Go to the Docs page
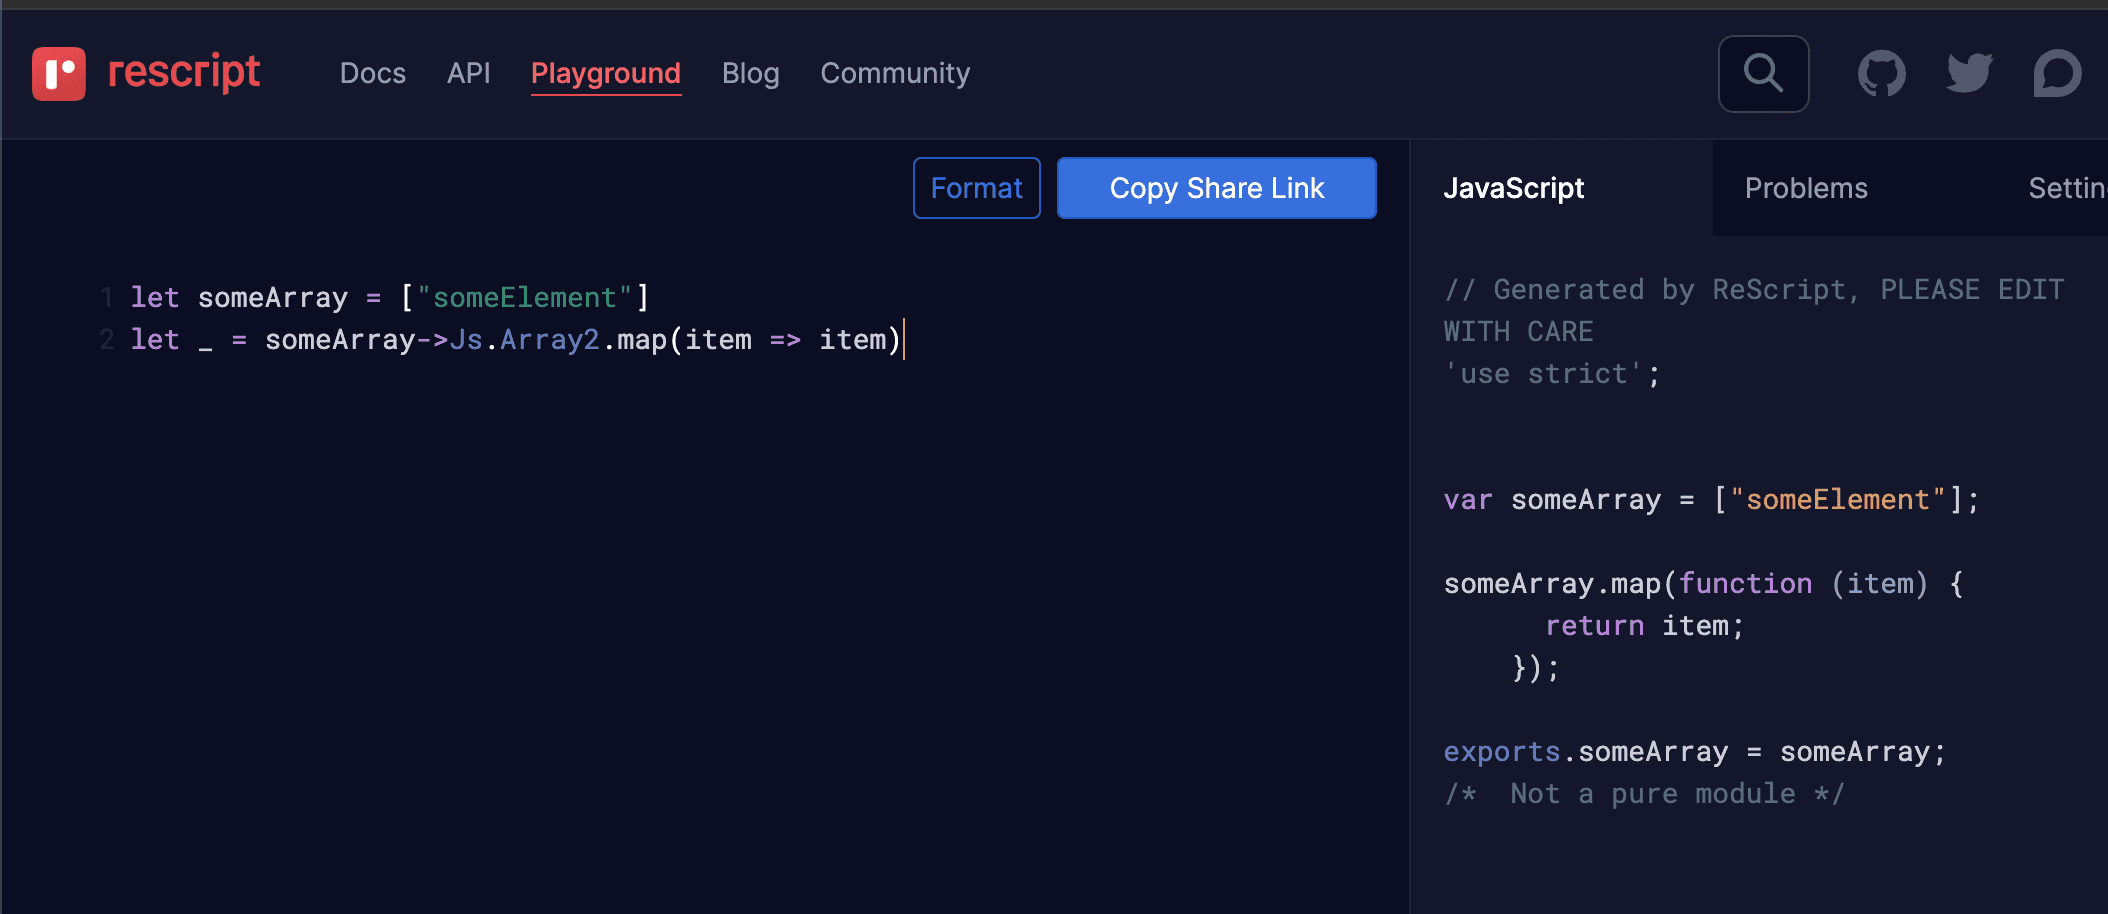The width and height of the screenshot is (2108, 914). (372, 73)
